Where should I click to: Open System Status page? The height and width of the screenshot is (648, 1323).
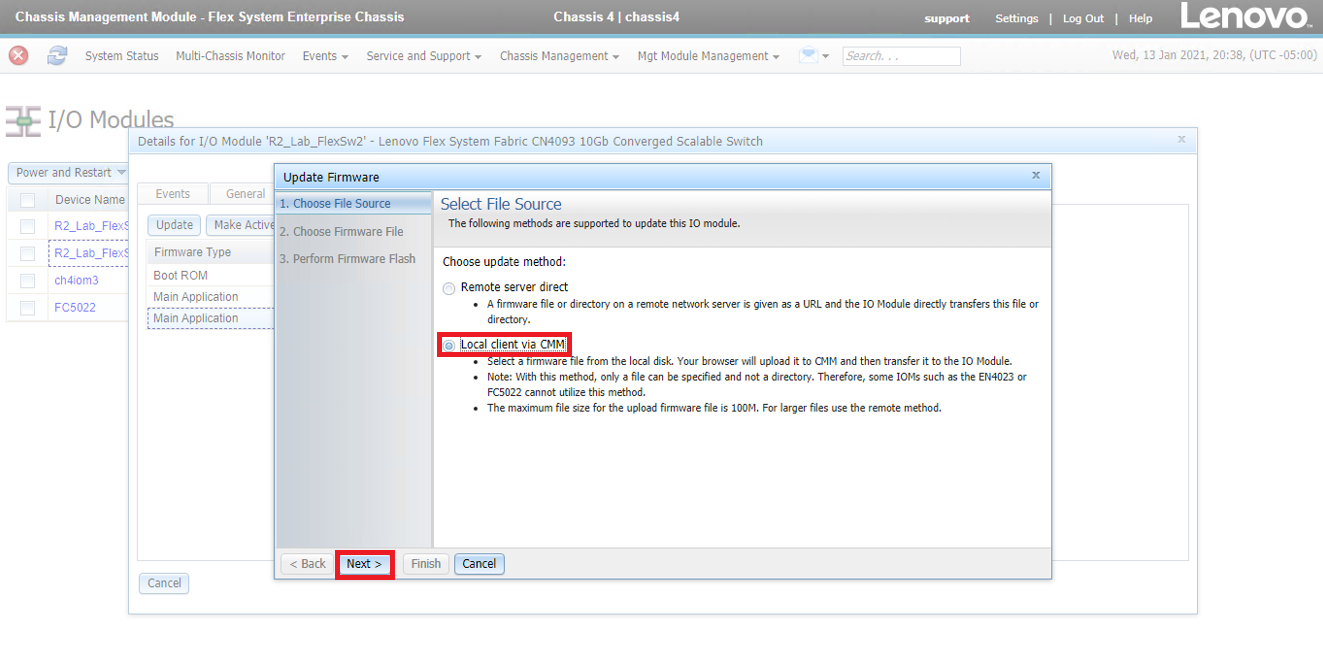pos(122,56)
